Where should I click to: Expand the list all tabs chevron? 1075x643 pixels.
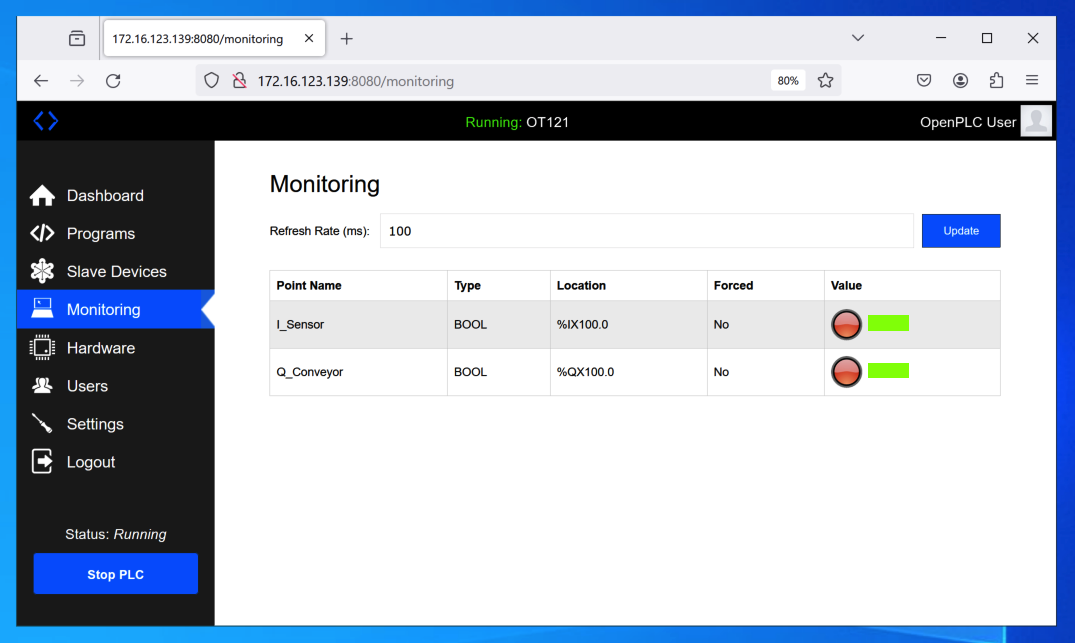[858, 38]
